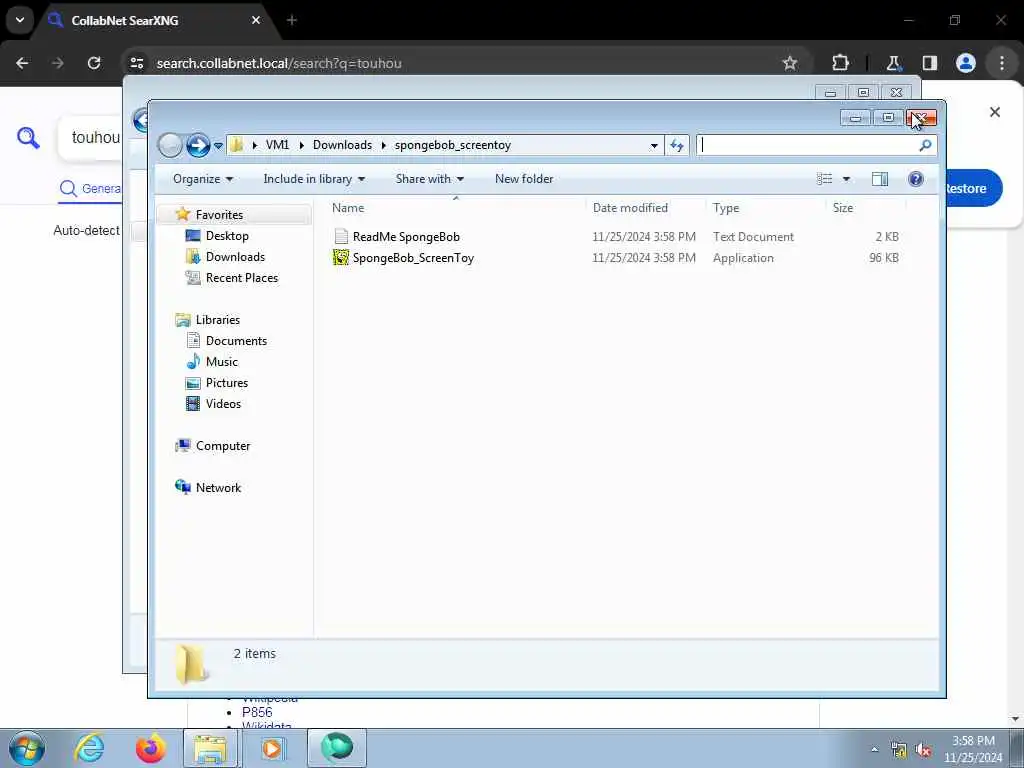This screenshot has width=1024, height=768.
Task: Change your view icon button
Action: [825, 179]
